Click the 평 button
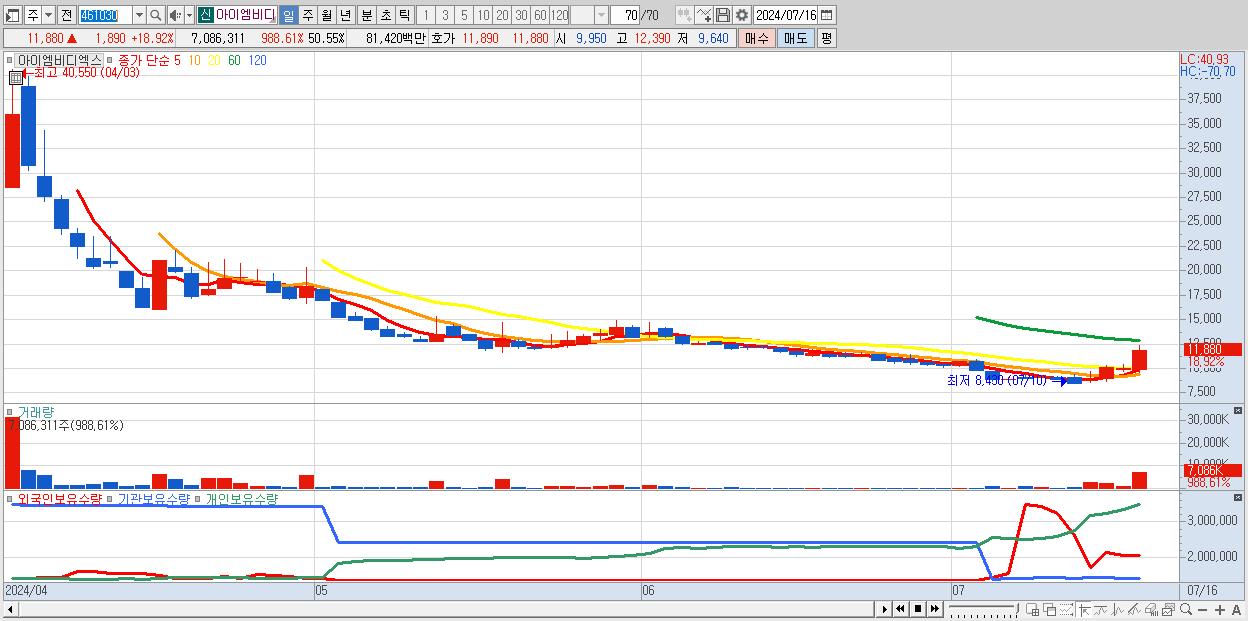 pos(826,38)
